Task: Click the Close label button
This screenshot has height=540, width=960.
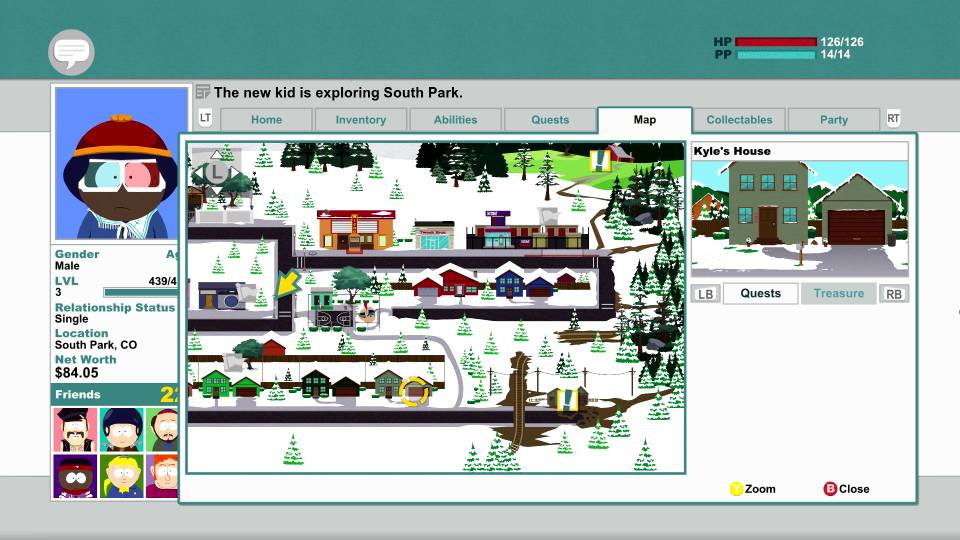Action: pos(854,489)
